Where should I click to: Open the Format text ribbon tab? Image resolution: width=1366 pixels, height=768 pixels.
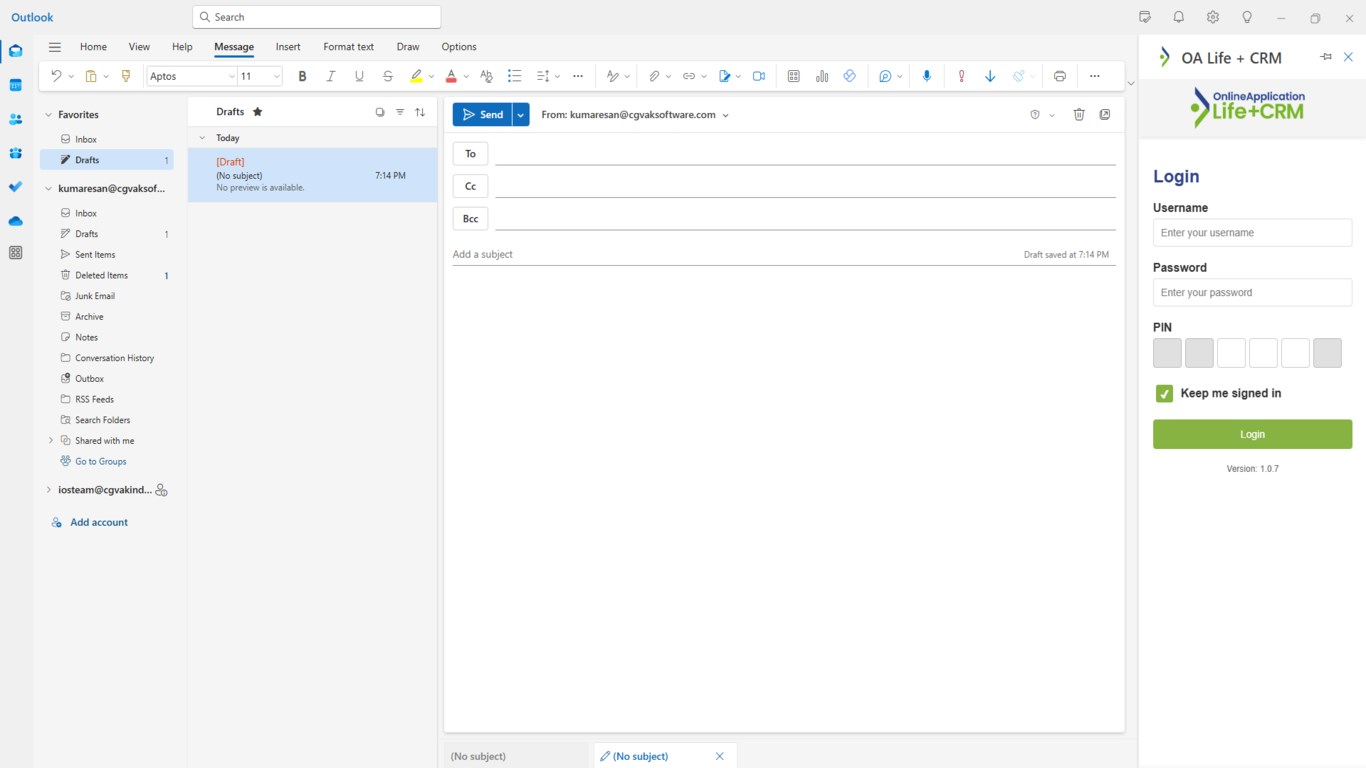pos(348,47)
